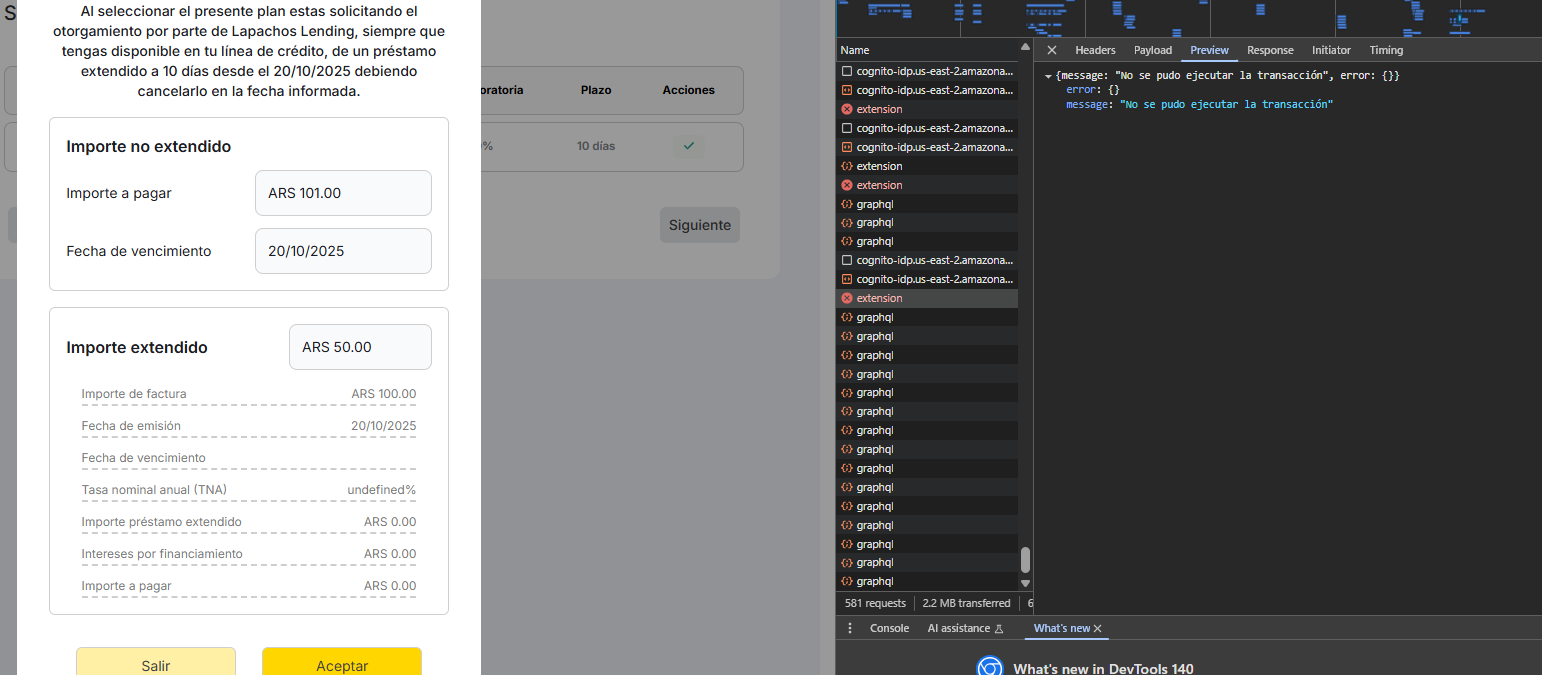Screen dimensions: 1542x675
Task: Close the What's new drawer tab
Action: [1098, 628]
